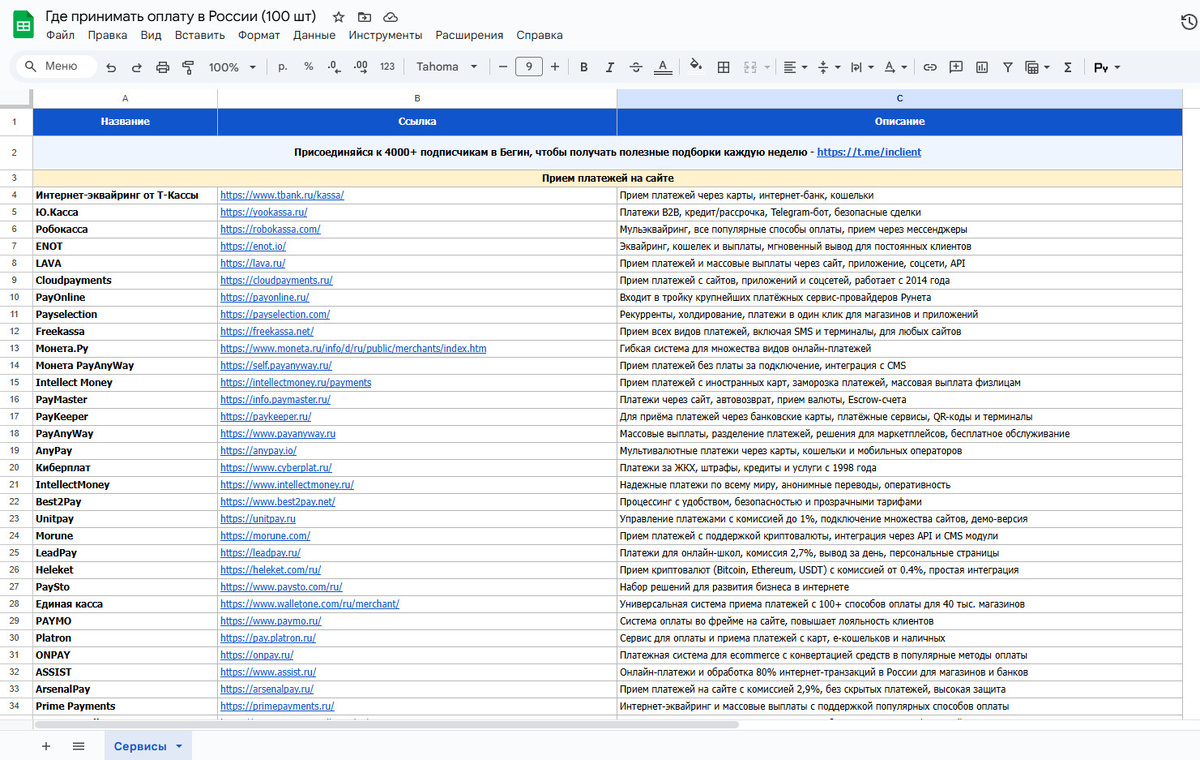
Task: Open the Справка menu
Action: [539, 35]
